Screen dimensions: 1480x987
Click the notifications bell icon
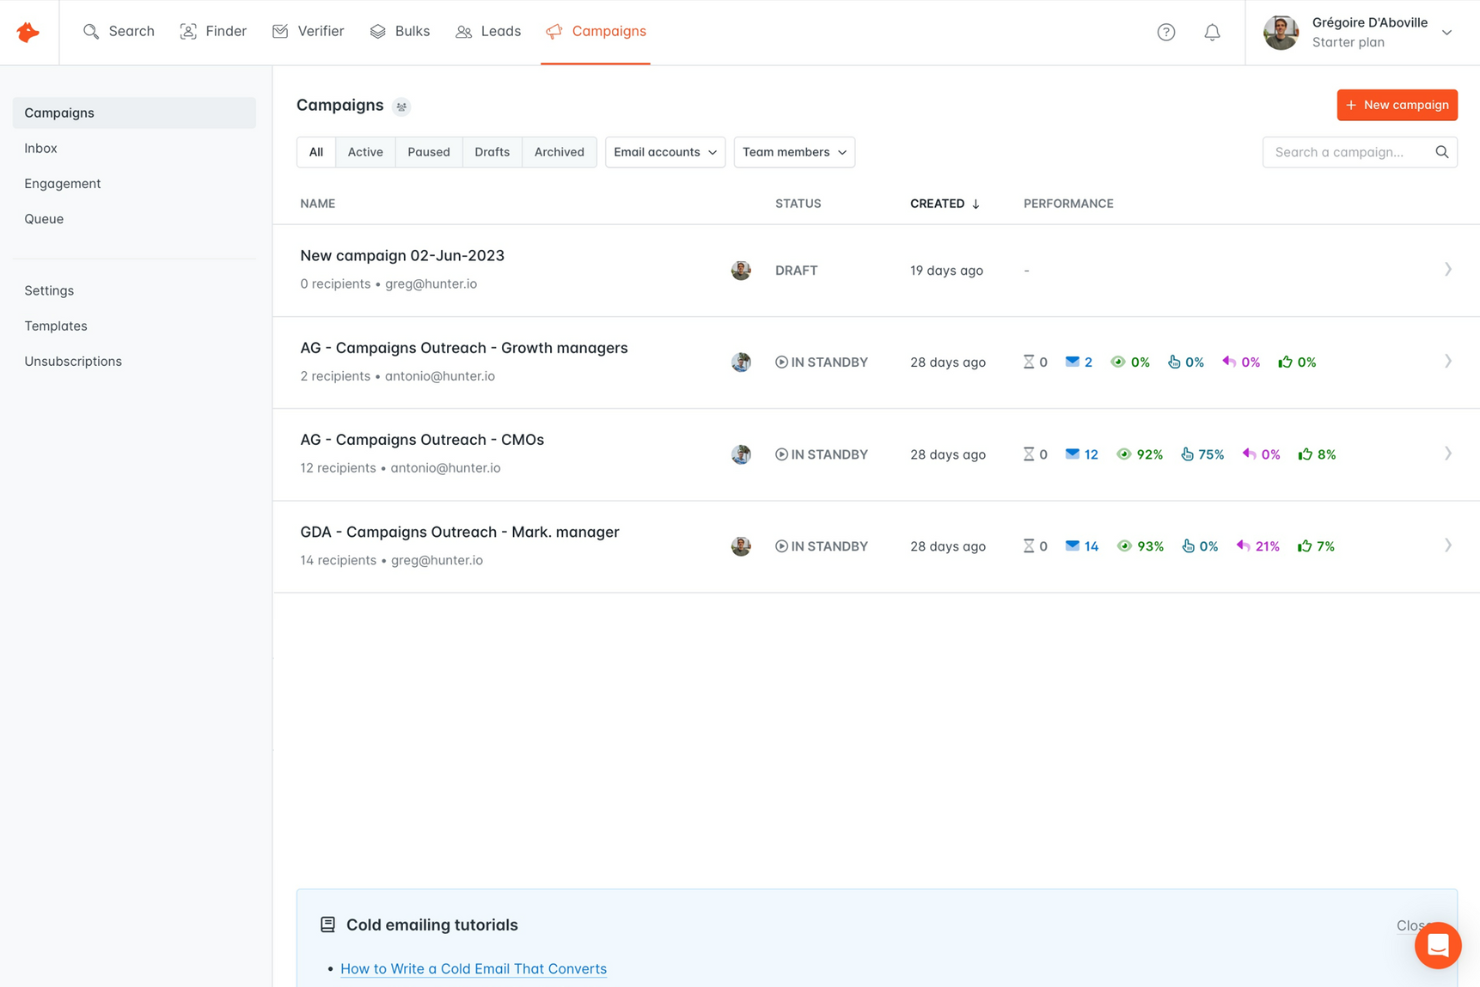tap(1212, 31)
